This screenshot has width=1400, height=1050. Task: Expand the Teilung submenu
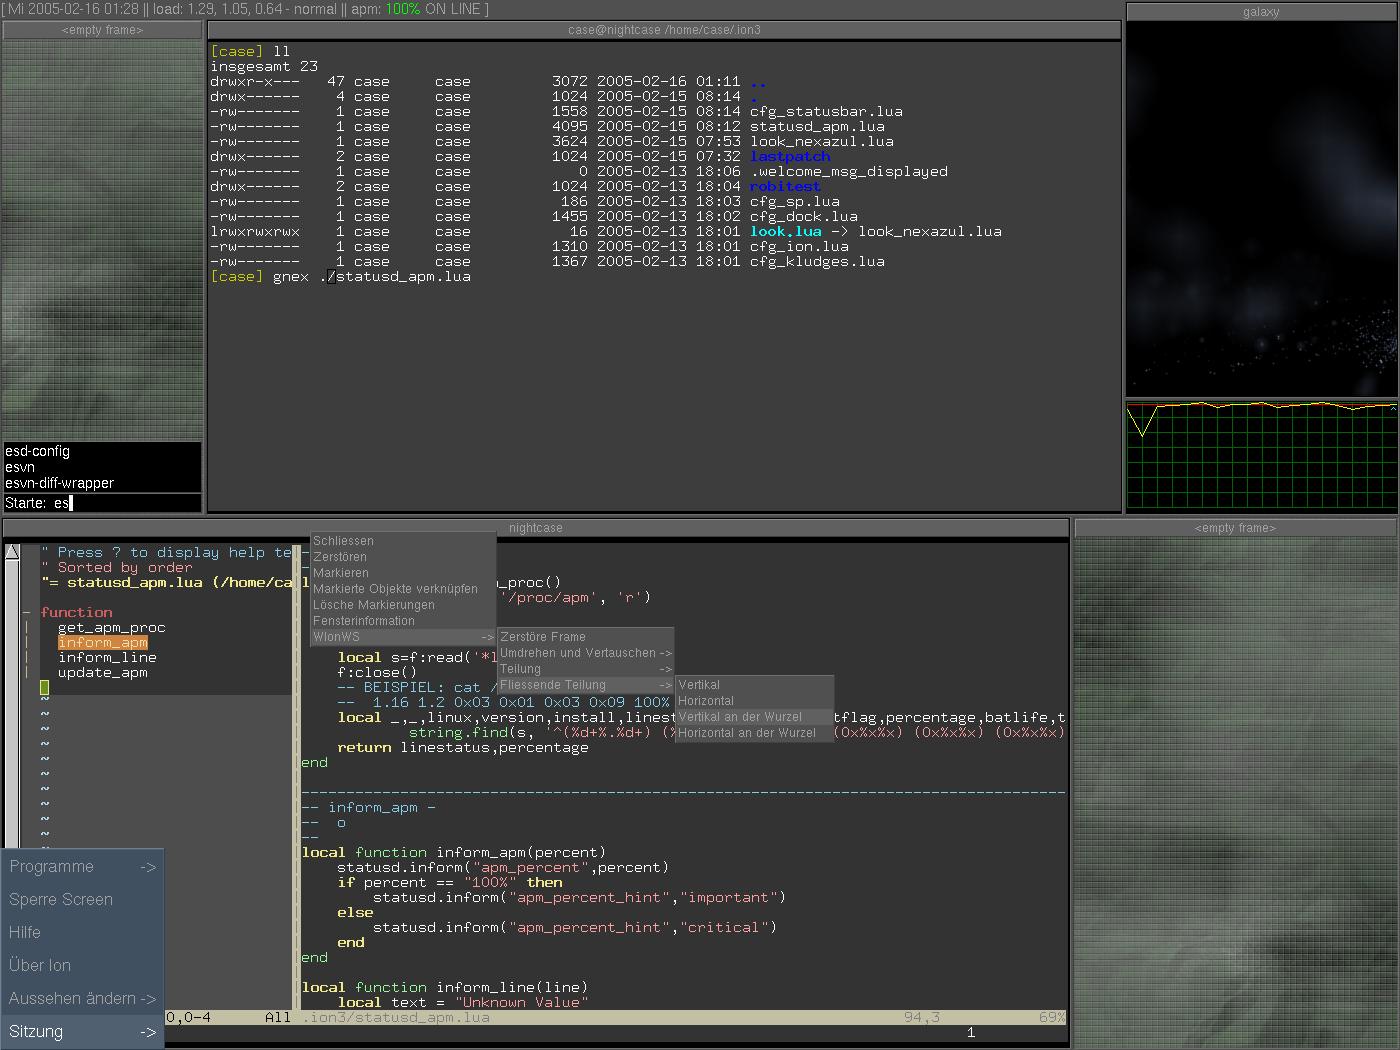click(585, 669)
